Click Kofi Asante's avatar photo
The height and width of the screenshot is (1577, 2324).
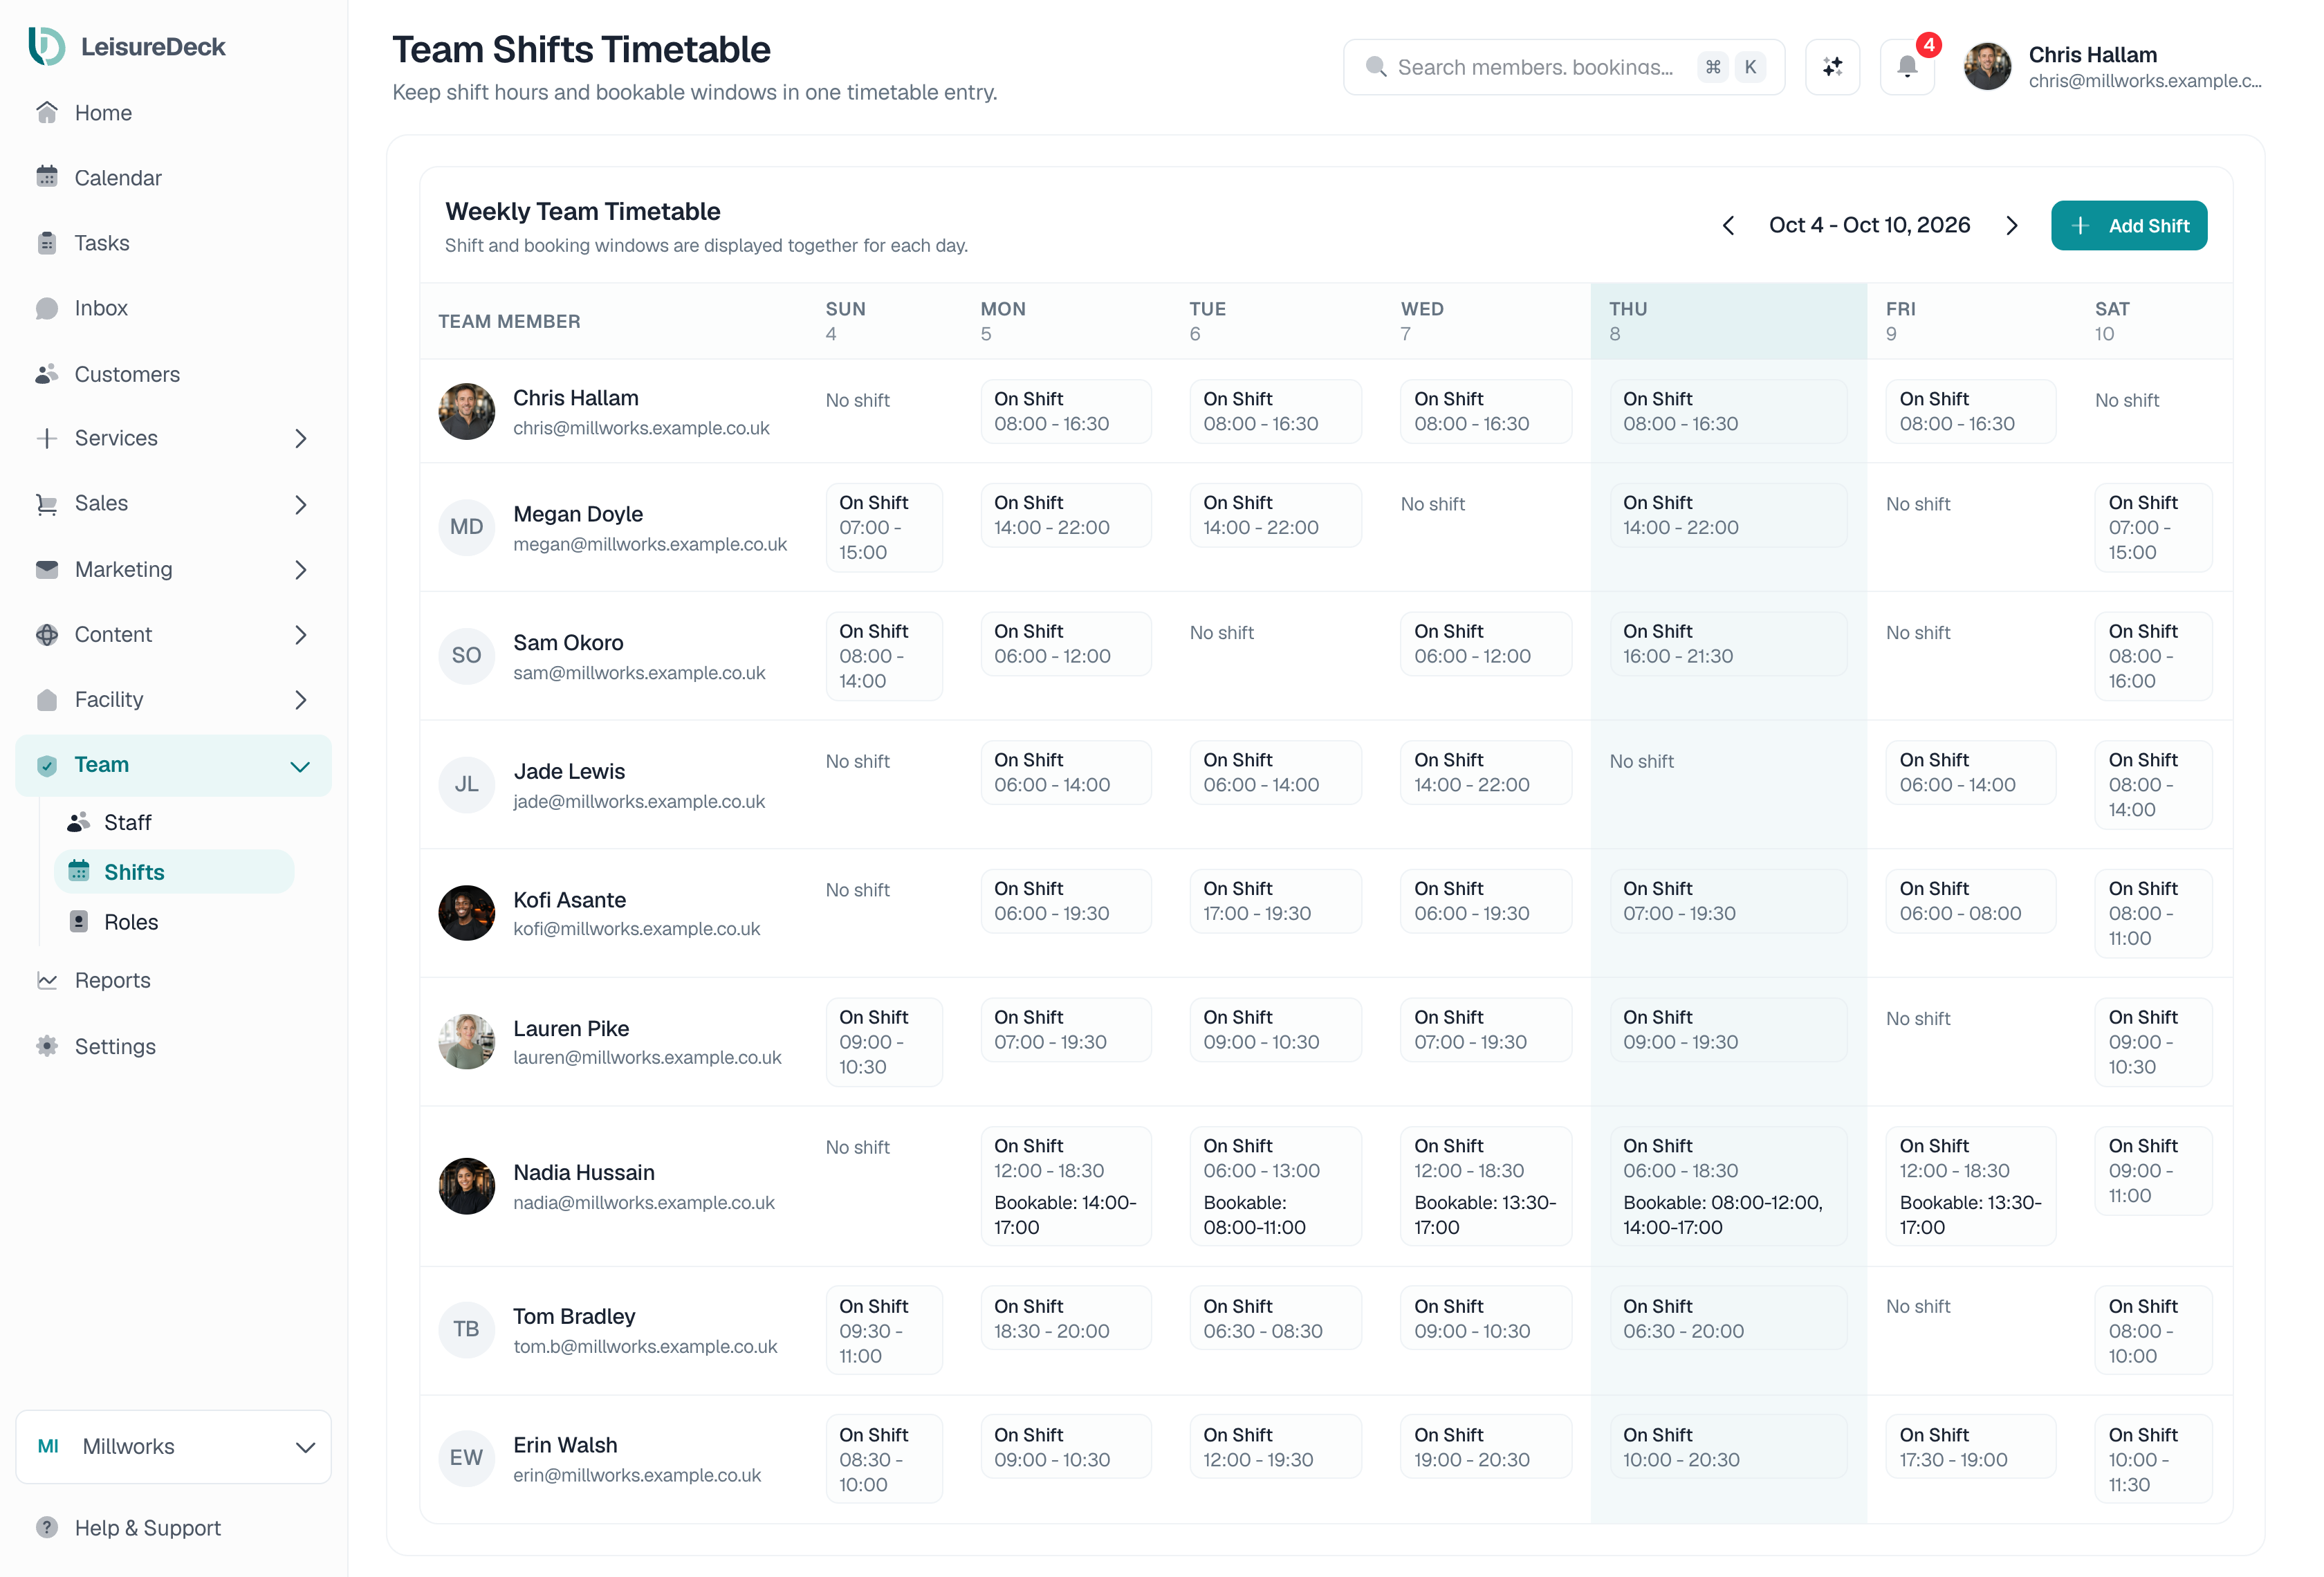467,913
